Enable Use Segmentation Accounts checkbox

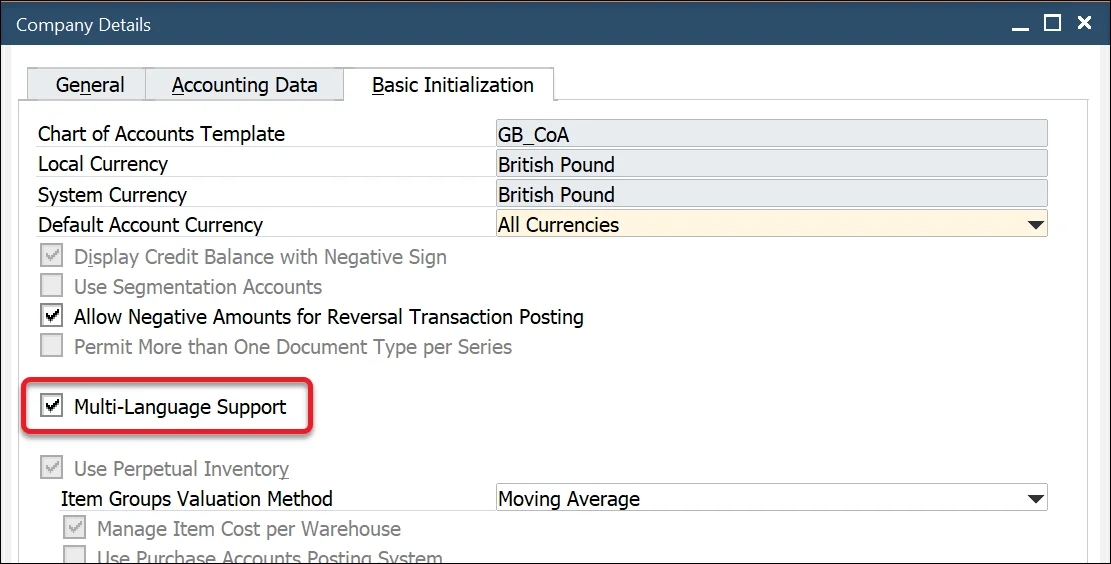tap(52, 287)
